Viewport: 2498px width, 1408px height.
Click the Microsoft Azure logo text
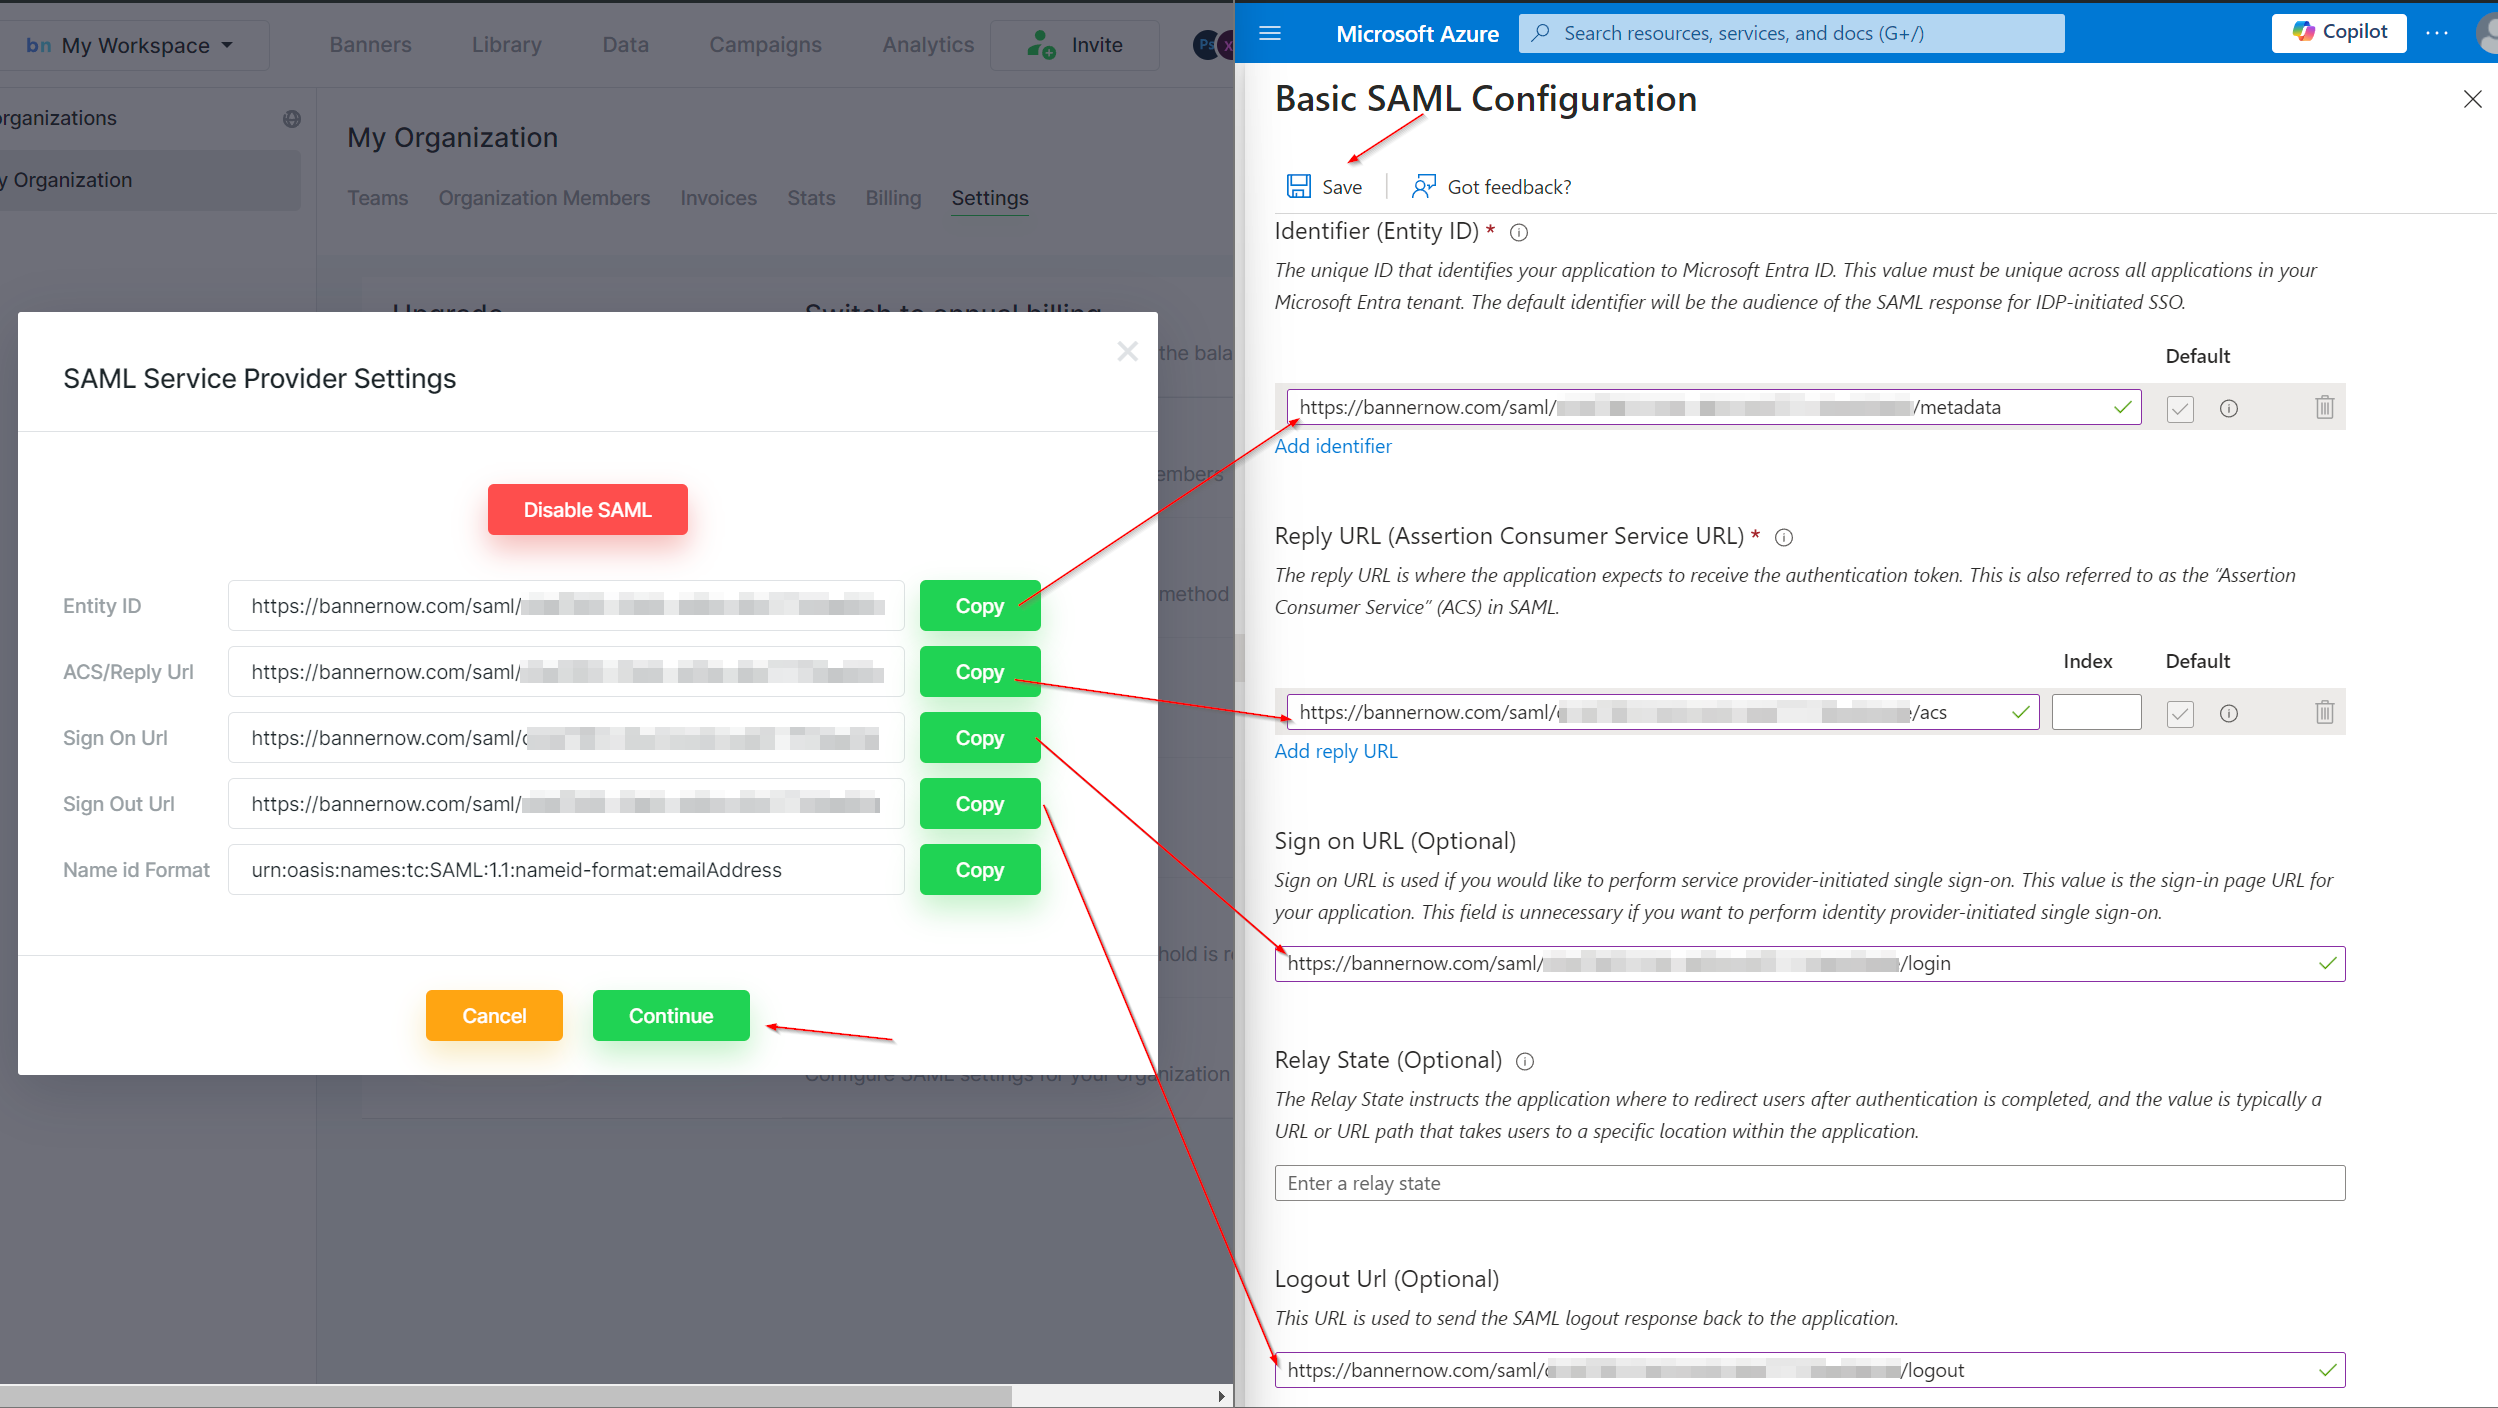(x=1417, y=34)
